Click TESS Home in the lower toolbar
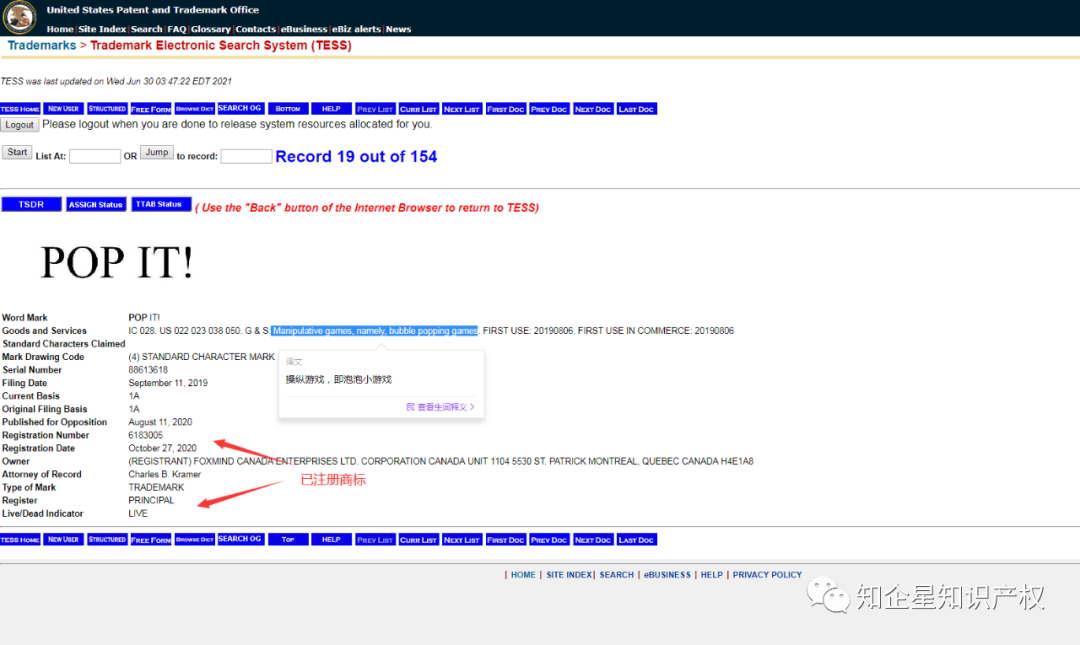Image resolution: width=1080 pixels, height=645 pixels. 20,540
